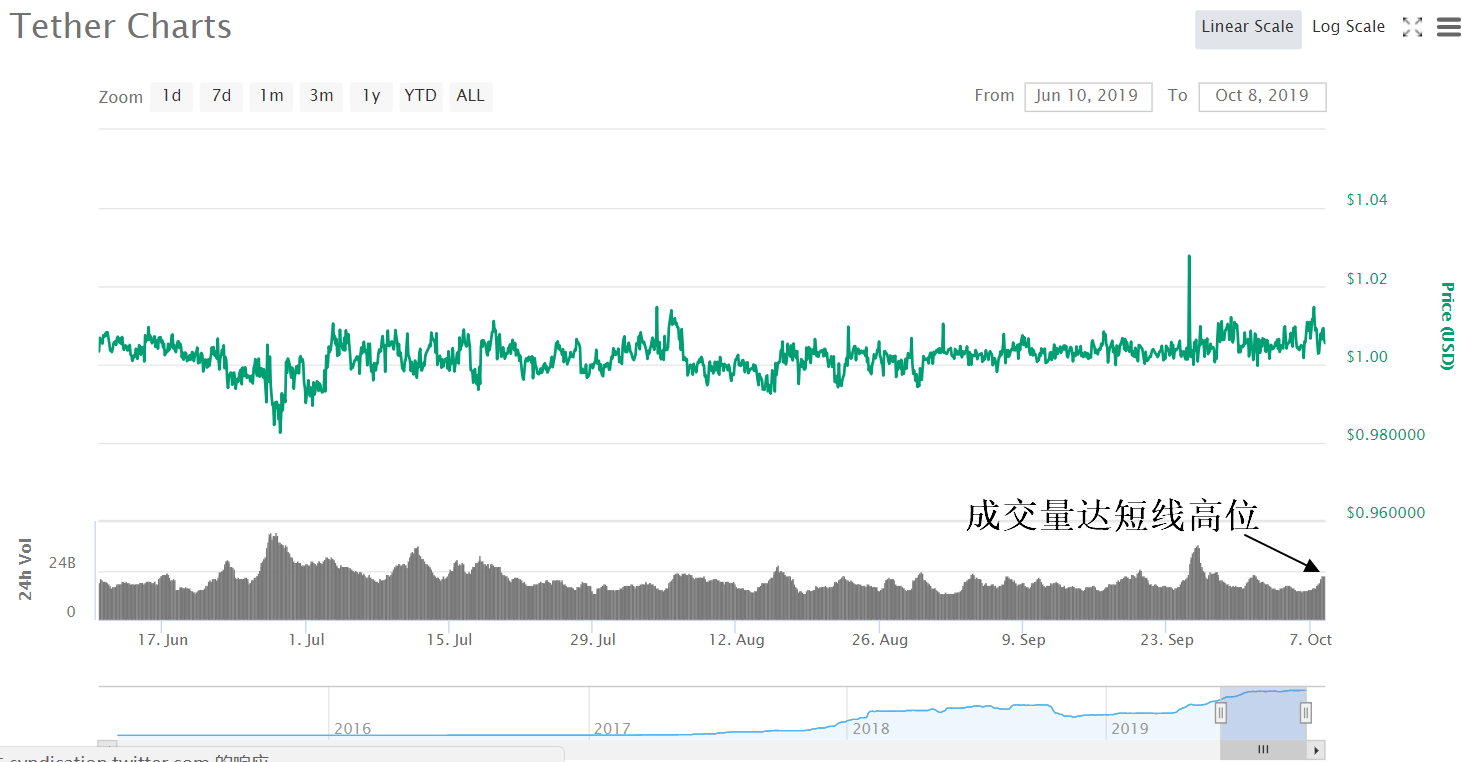Grab the left navigator range handle
The height and width of the screenshot is (762, 1462).
(1220, 713)
